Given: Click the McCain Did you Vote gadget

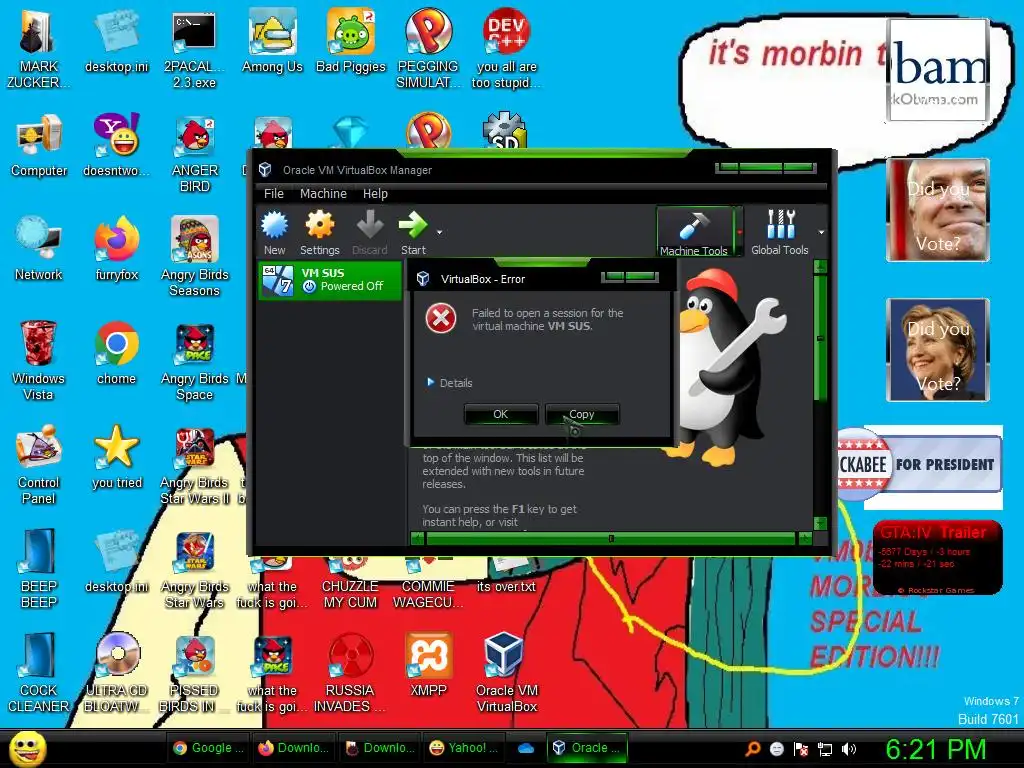Looking at the screenshot, I should 938,210.
